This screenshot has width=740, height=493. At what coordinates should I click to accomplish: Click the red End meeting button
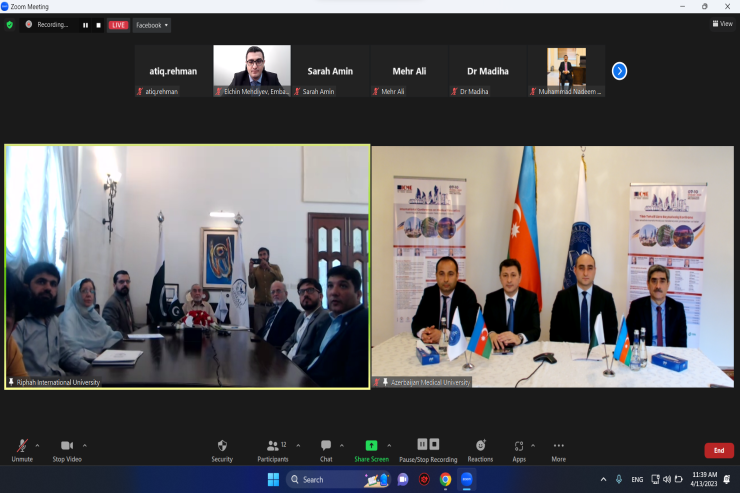point(718,450)
